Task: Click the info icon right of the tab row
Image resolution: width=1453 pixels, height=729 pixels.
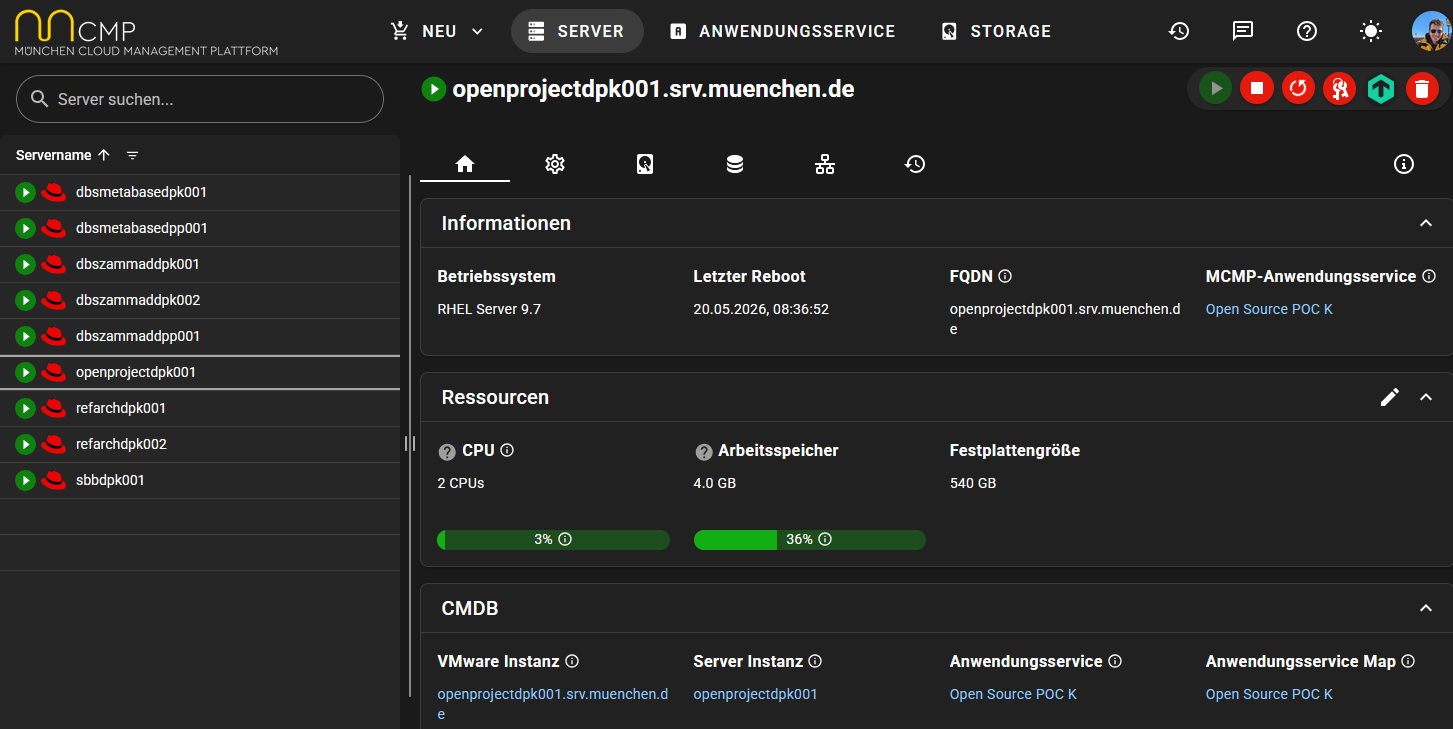Action: (x=1404, y=164)
